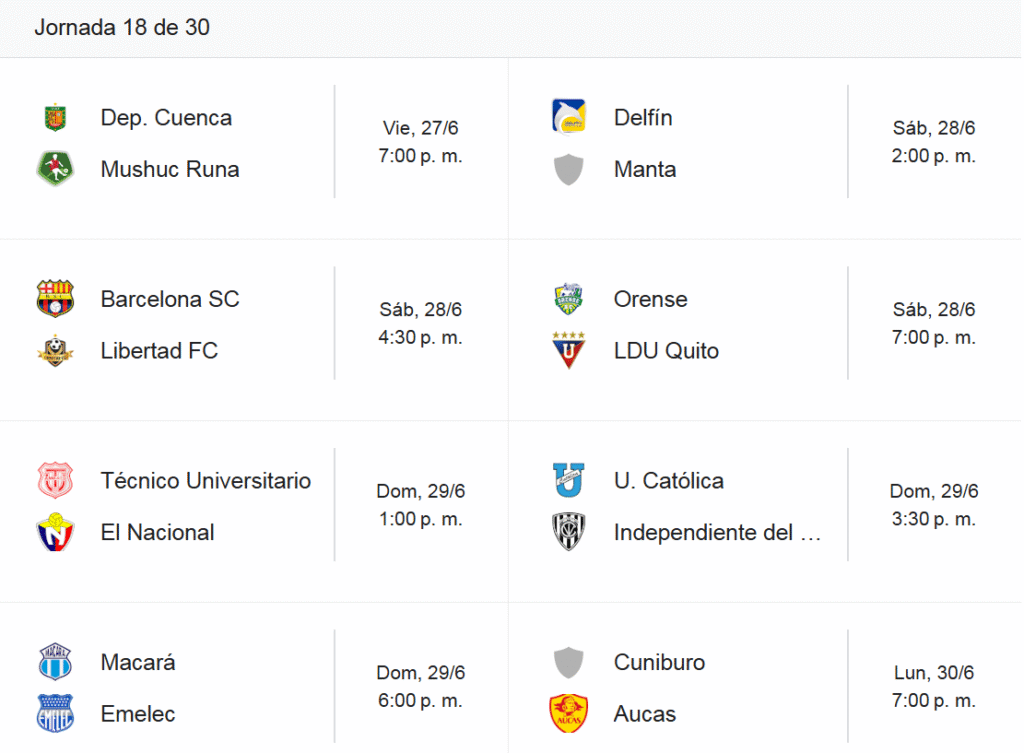The height and width of the screenshot is (753, 1024).
Task: Click the Independiente del Valle crest
Action: click(x=569, y=532)
